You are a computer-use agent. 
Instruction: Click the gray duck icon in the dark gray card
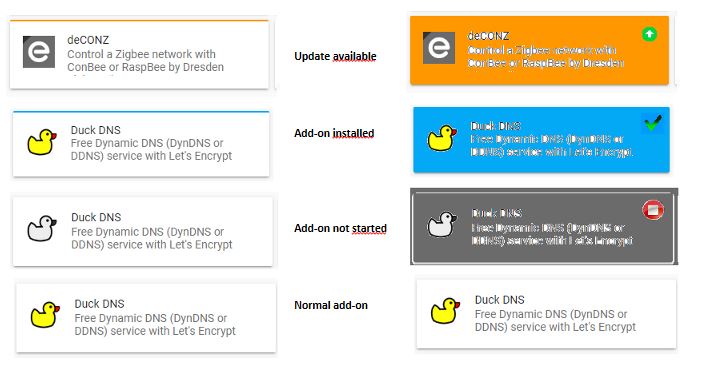tap(442, 225)
